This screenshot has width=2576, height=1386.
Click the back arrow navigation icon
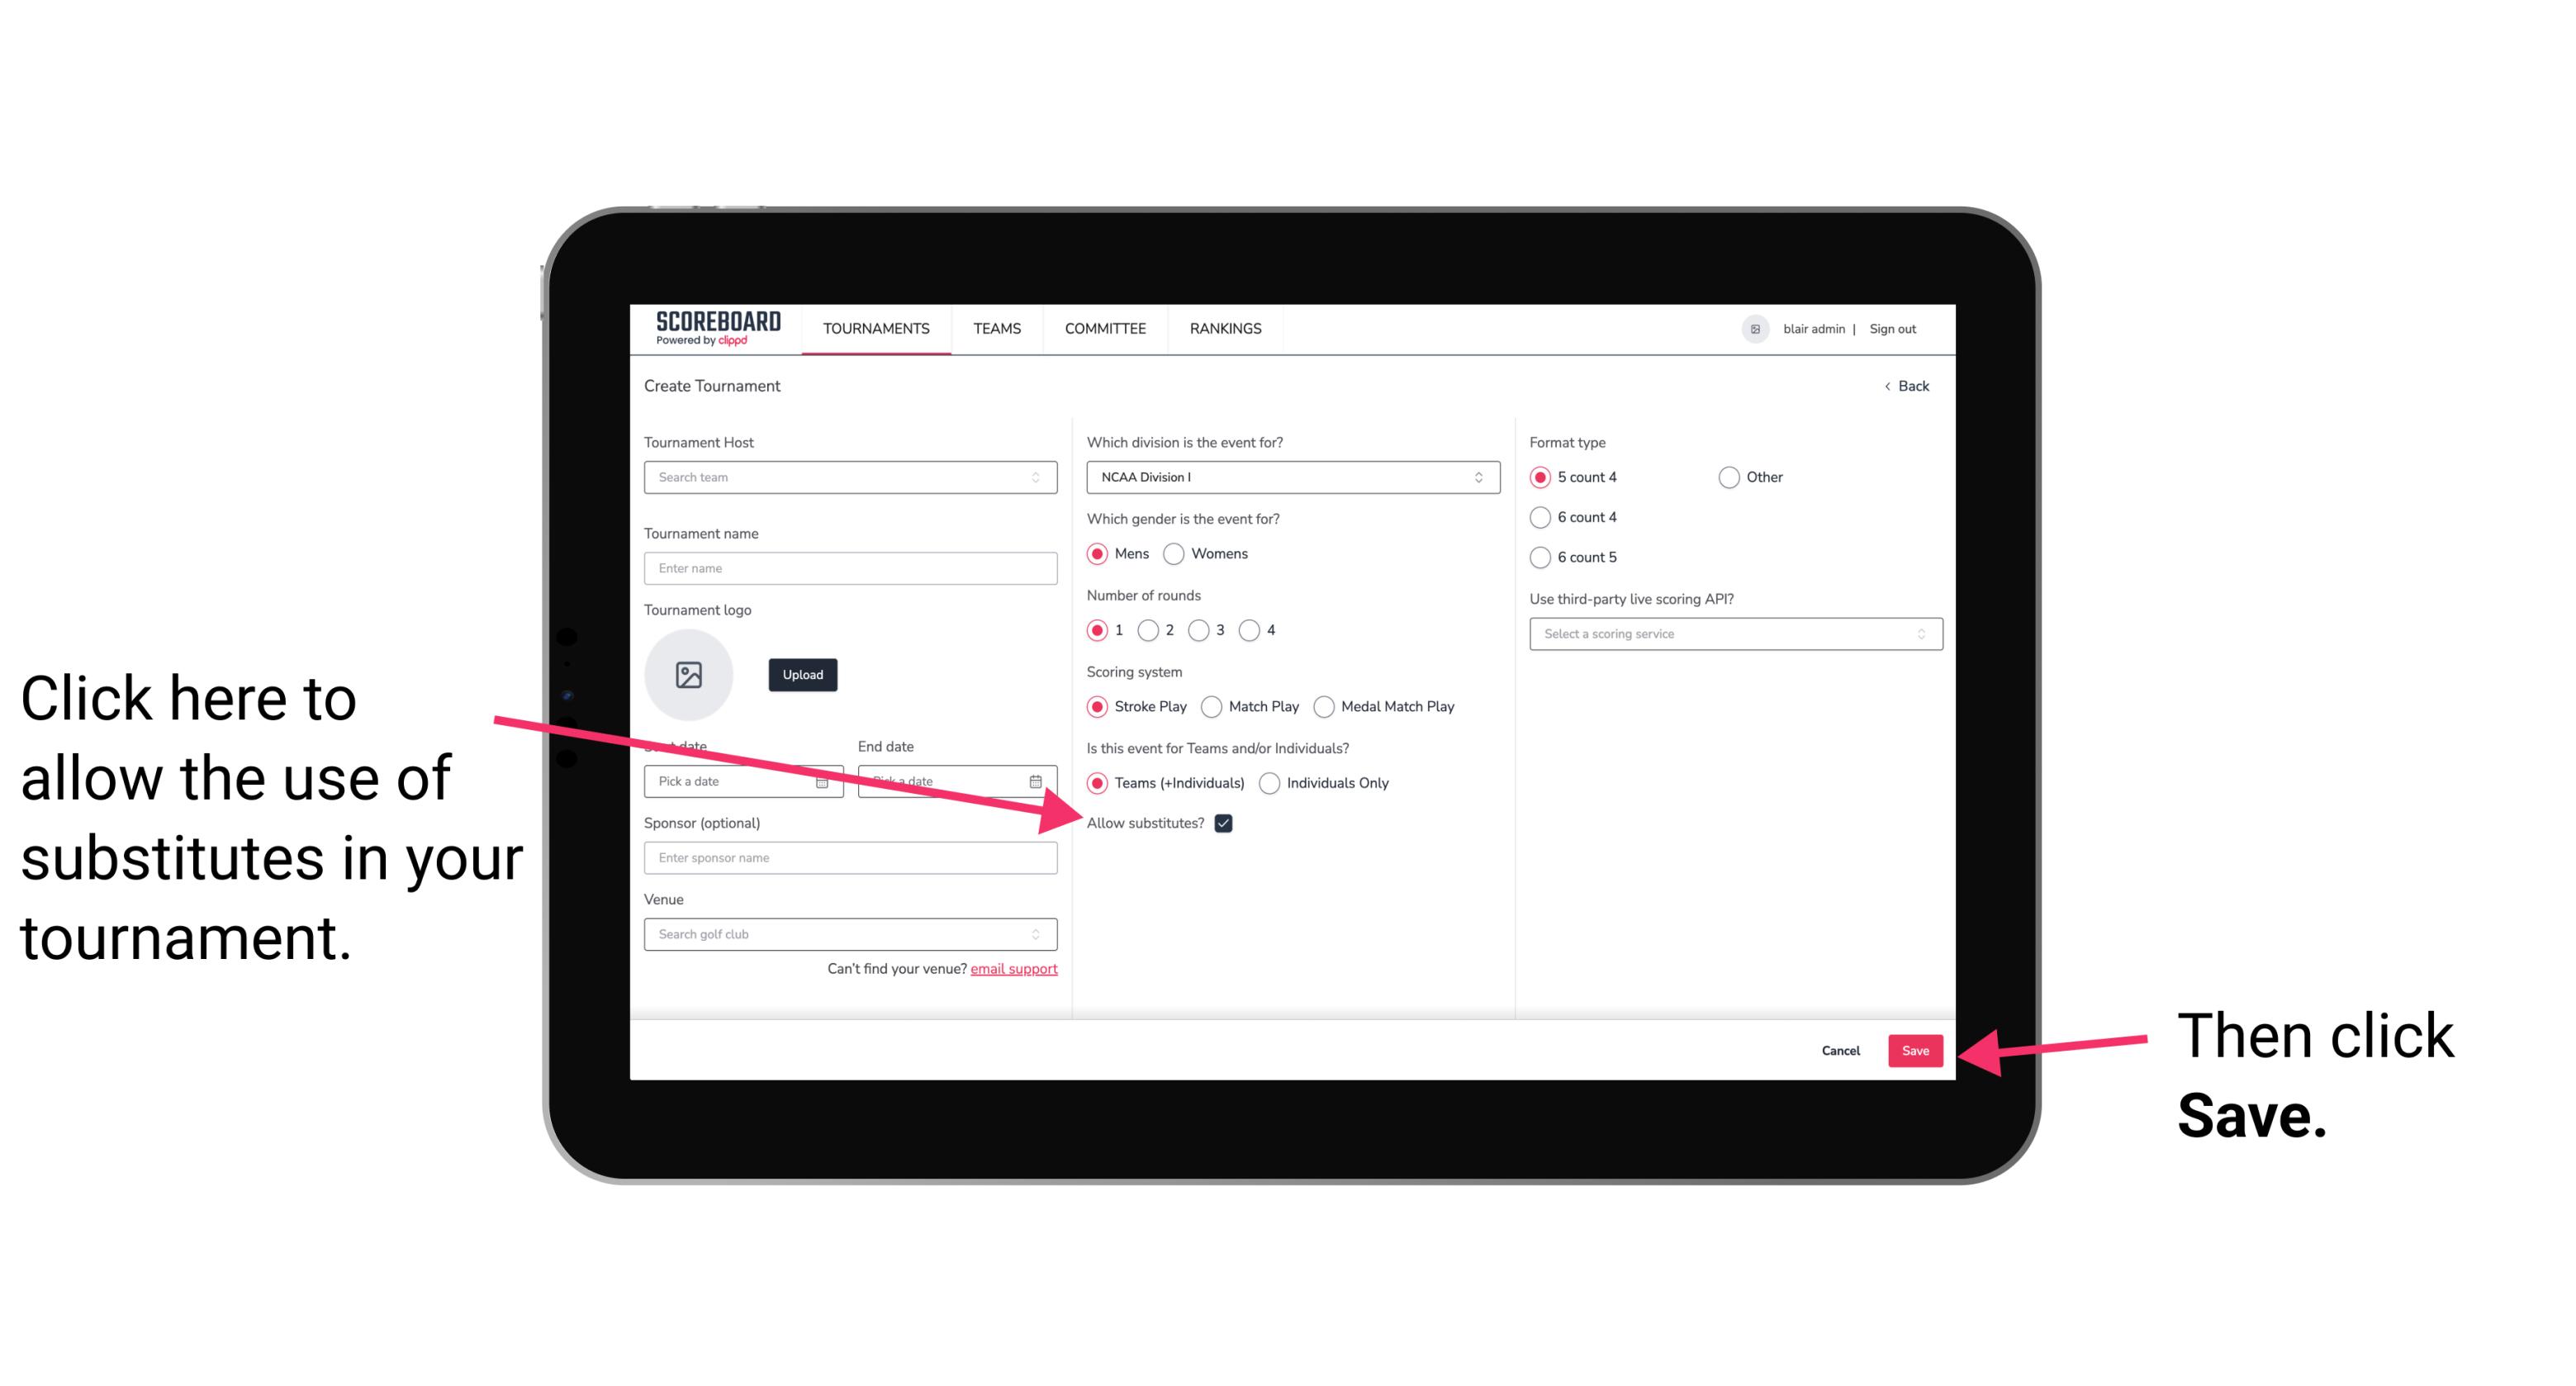click(x=1890, y=386)
